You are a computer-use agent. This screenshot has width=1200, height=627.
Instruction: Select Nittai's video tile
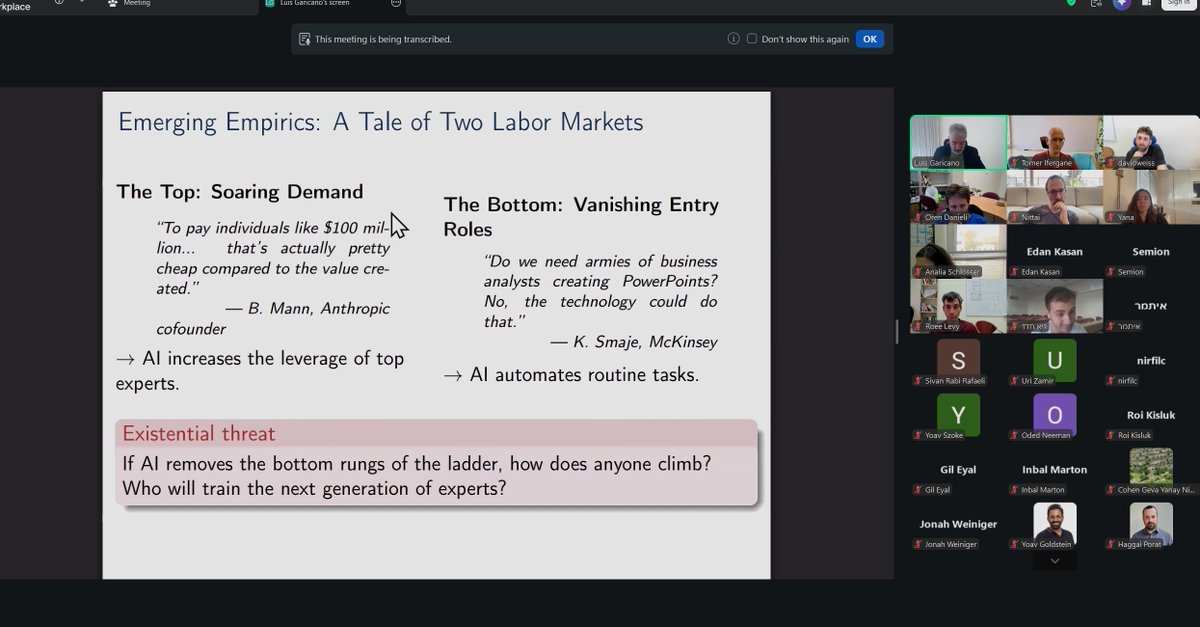coord(1055,197)
